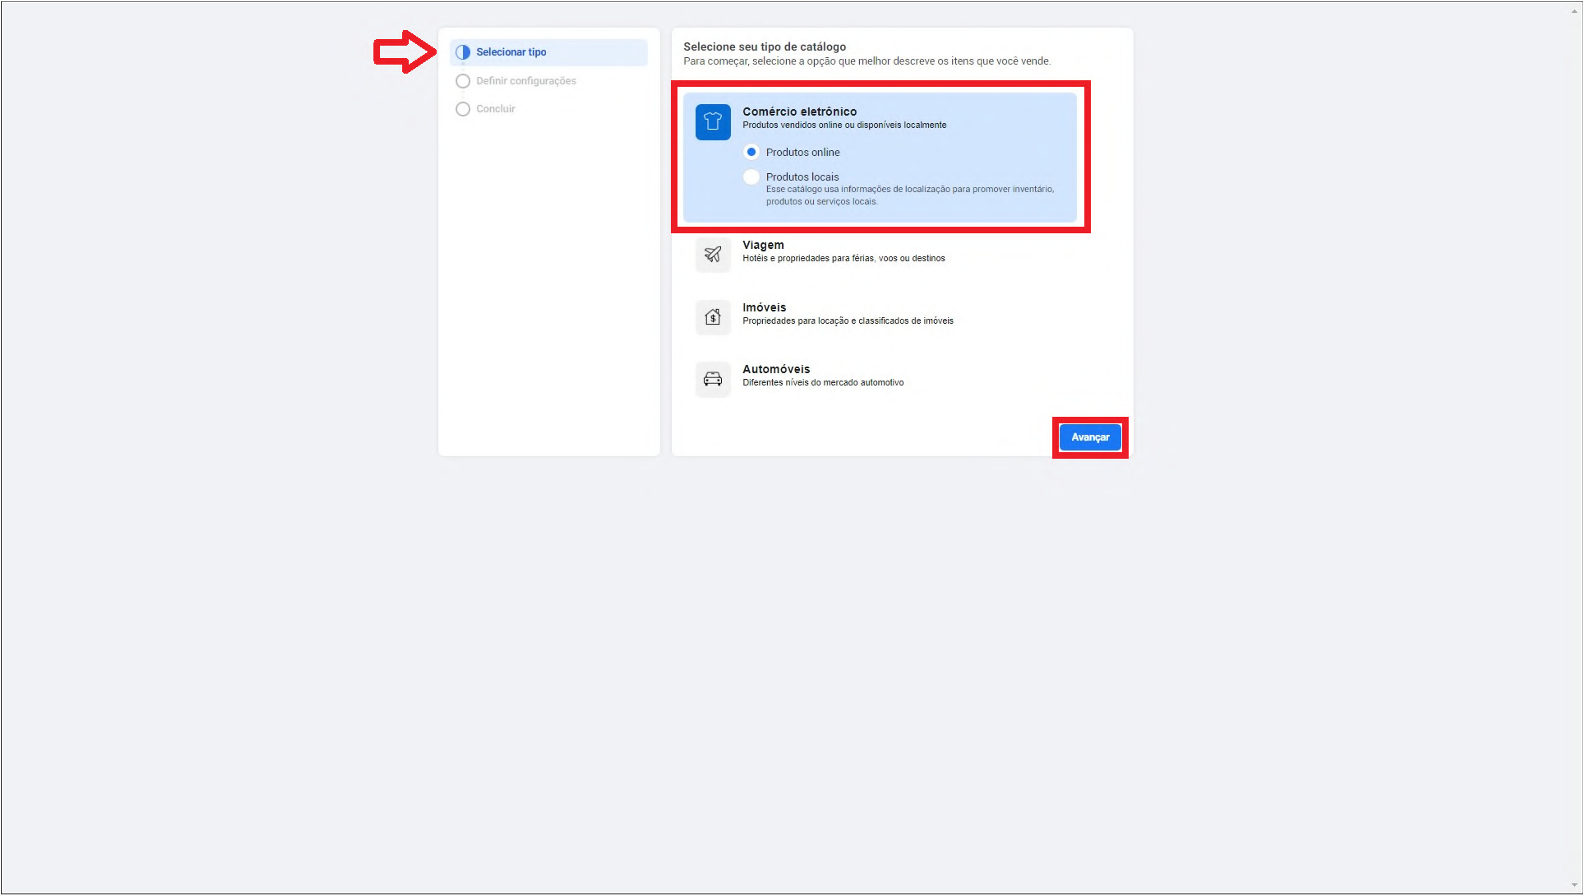
Task: Click the Comércio eletrônico heading
Action: 799,112
